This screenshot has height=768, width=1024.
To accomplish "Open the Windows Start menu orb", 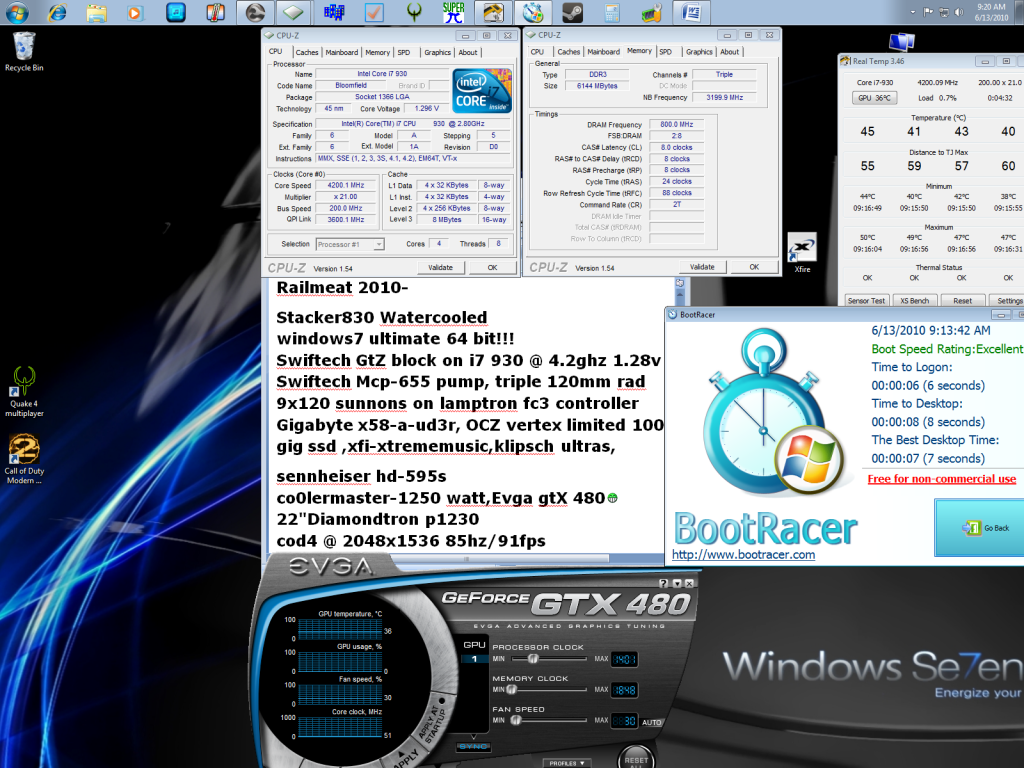I will point(17,12).
